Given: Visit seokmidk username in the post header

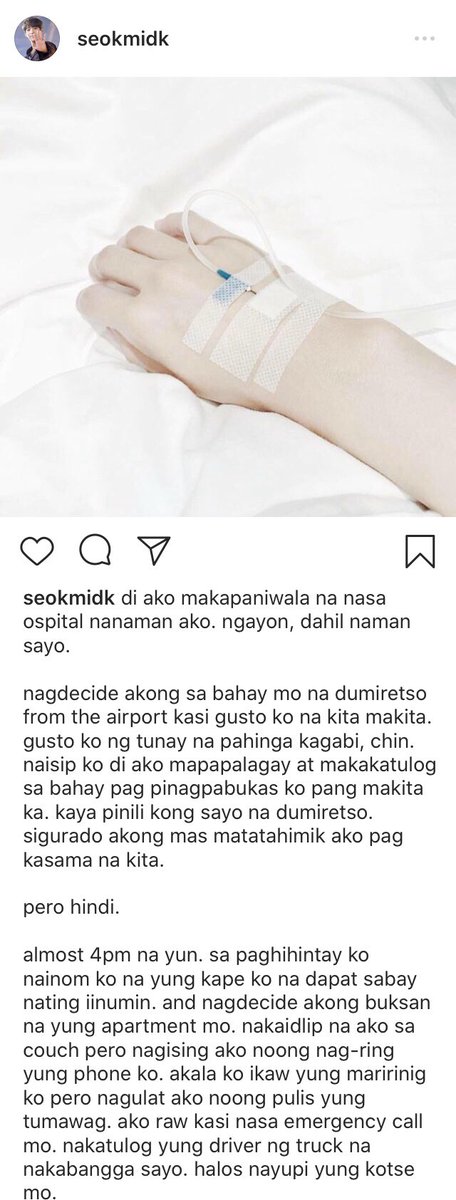Looking at the screenshot, I should click(x=123, y=38).
